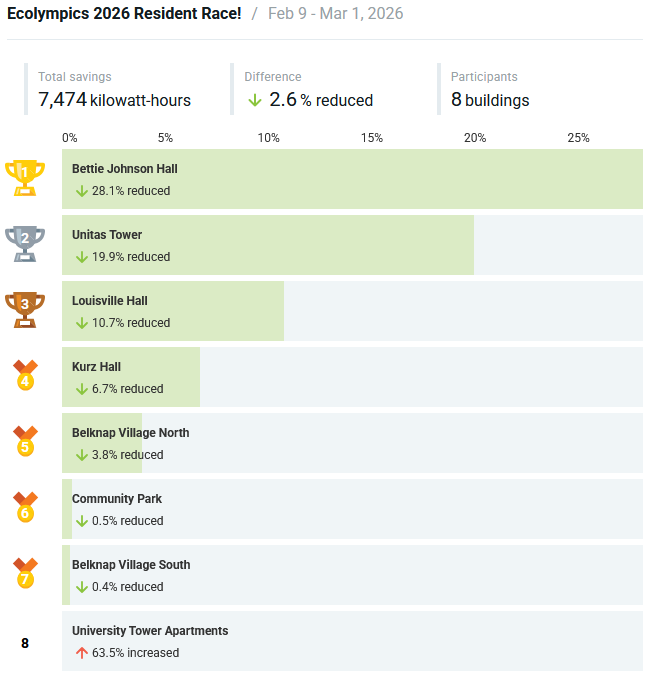Click the seventh-place medal icon
Viewport: 650px width, 678px height.
coord(25,573)
